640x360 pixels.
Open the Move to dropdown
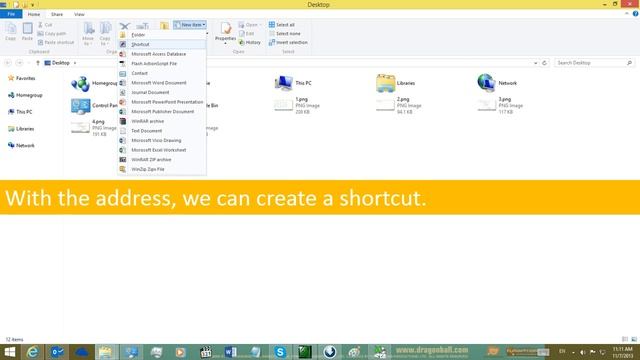pyautogui.click(x=88, y=33)
